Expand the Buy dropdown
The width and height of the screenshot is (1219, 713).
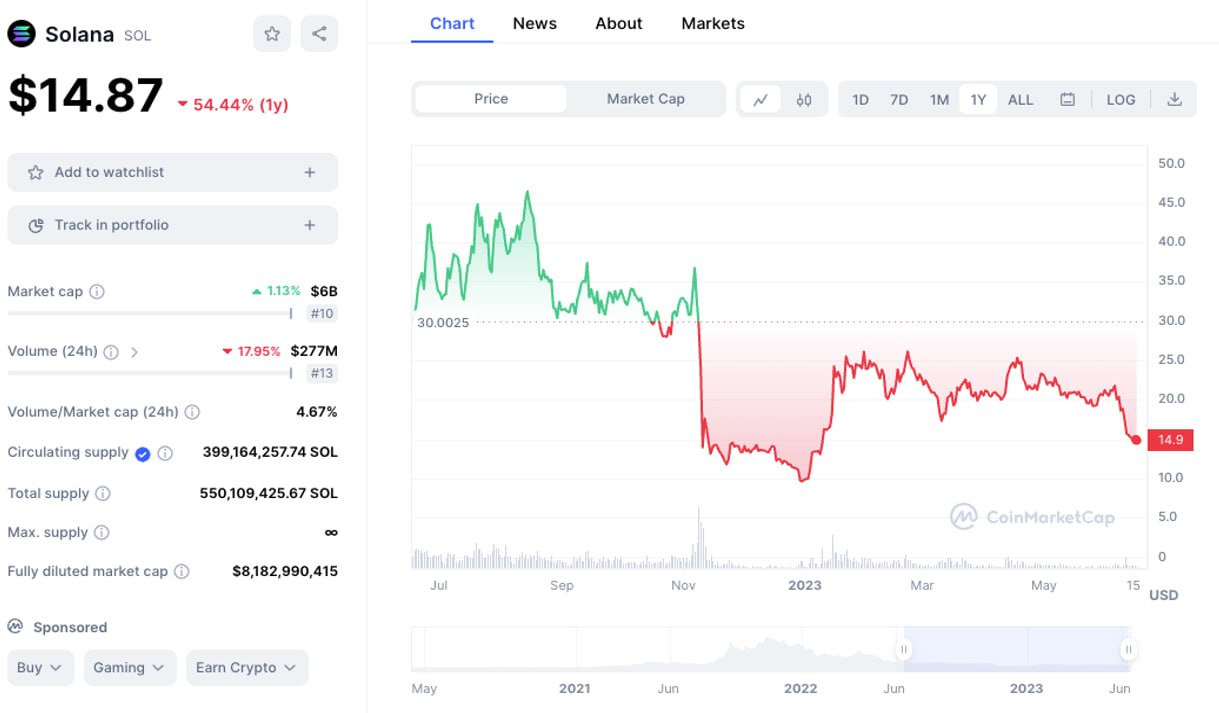(40, 668)
